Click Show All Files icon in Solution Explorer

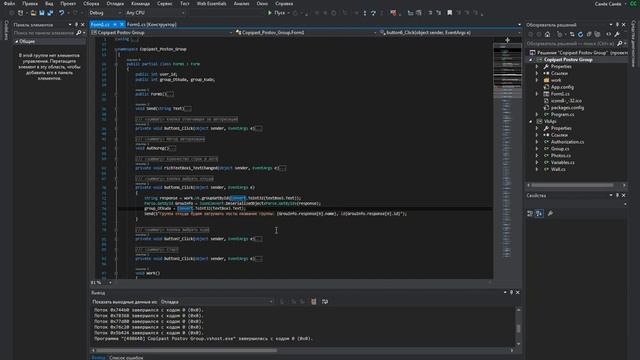tap(598, 34)
